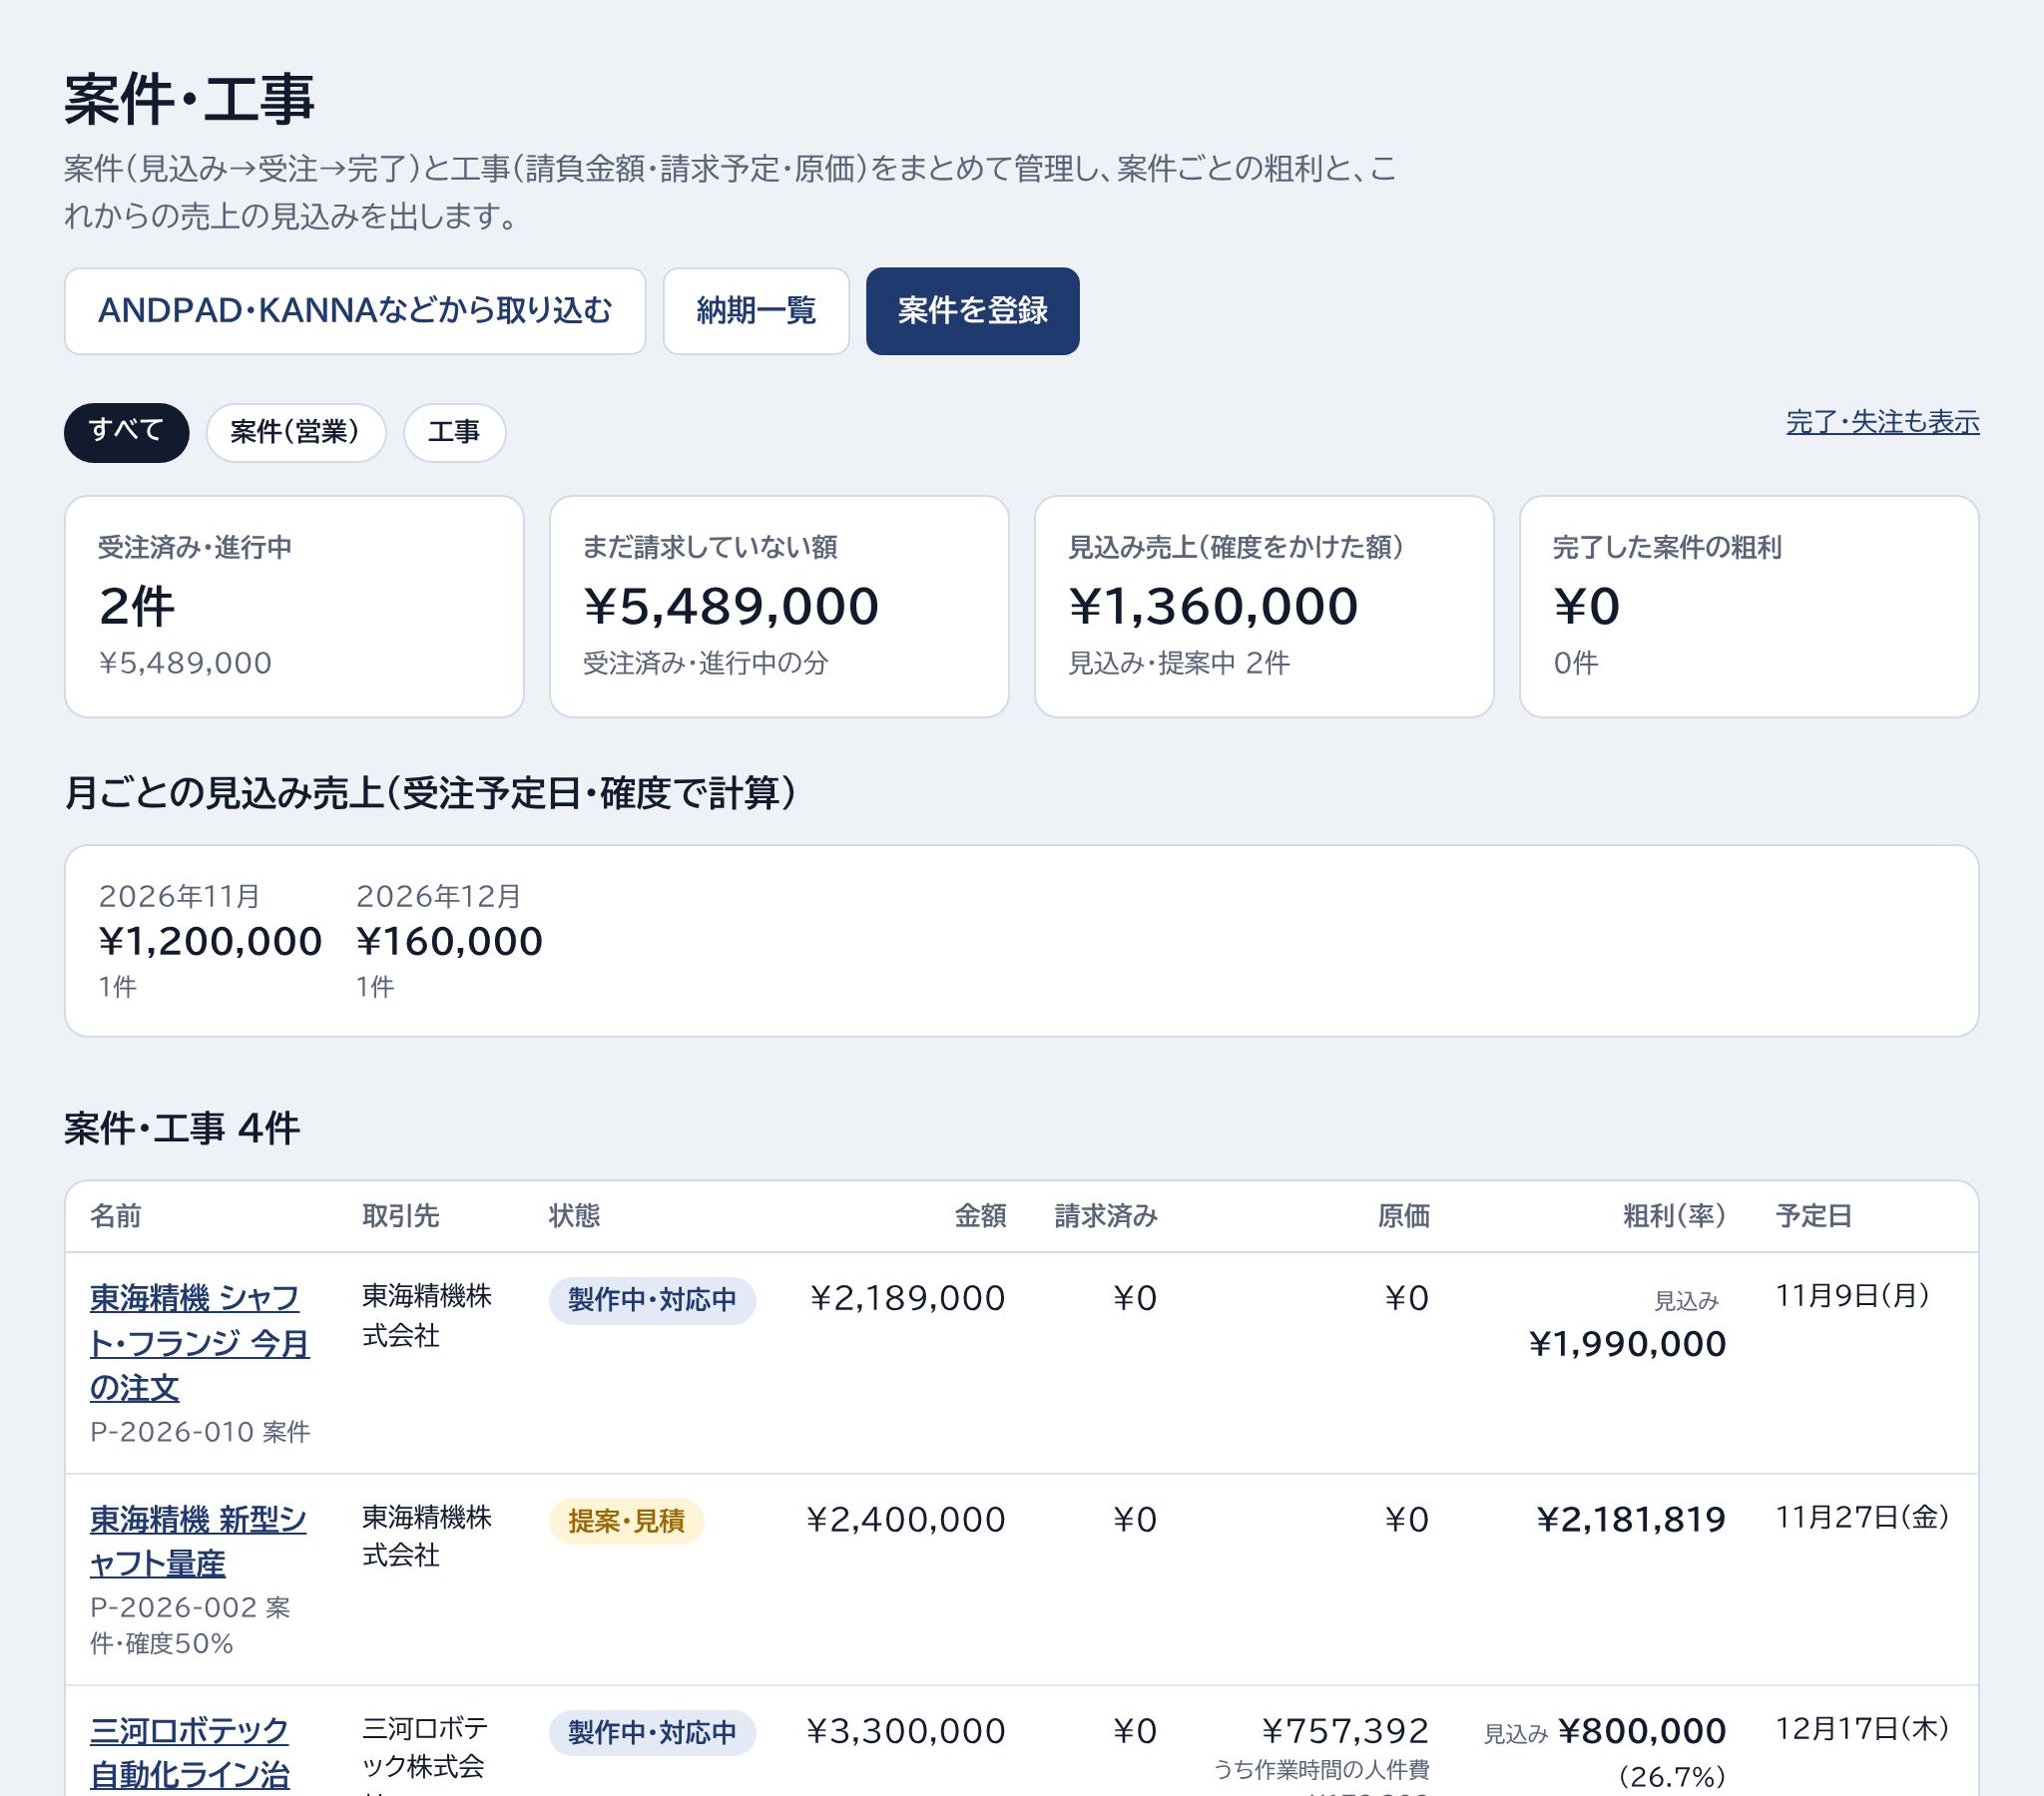The image size is (2044, 1796).
Task: Click the 製作中・対応中 badge in 三河ロボテック row
Action: click(652, 1732)
